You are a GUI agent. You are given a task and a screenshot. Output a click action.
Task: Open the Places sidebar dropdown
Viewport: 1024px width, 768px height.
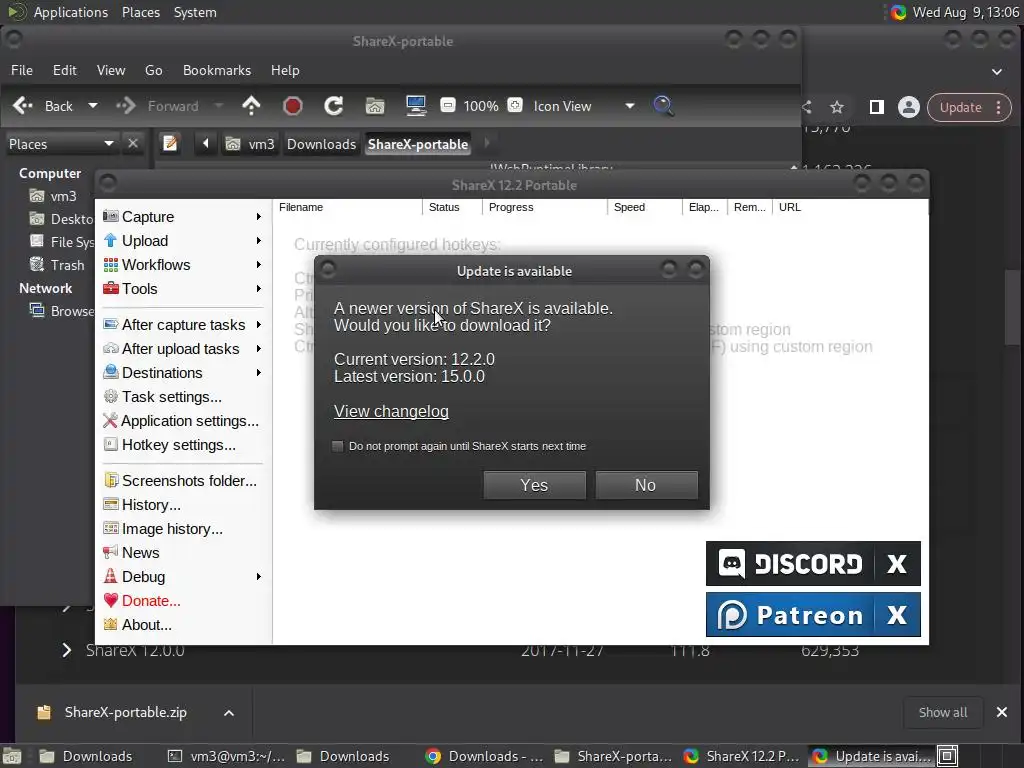[62, 144]
